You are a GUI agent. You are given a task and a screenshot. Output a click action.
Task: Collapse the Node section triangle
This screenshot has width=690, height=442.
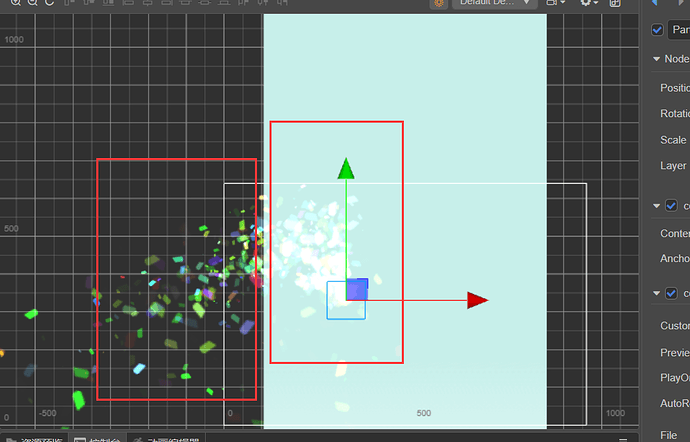tap(656, 59)
